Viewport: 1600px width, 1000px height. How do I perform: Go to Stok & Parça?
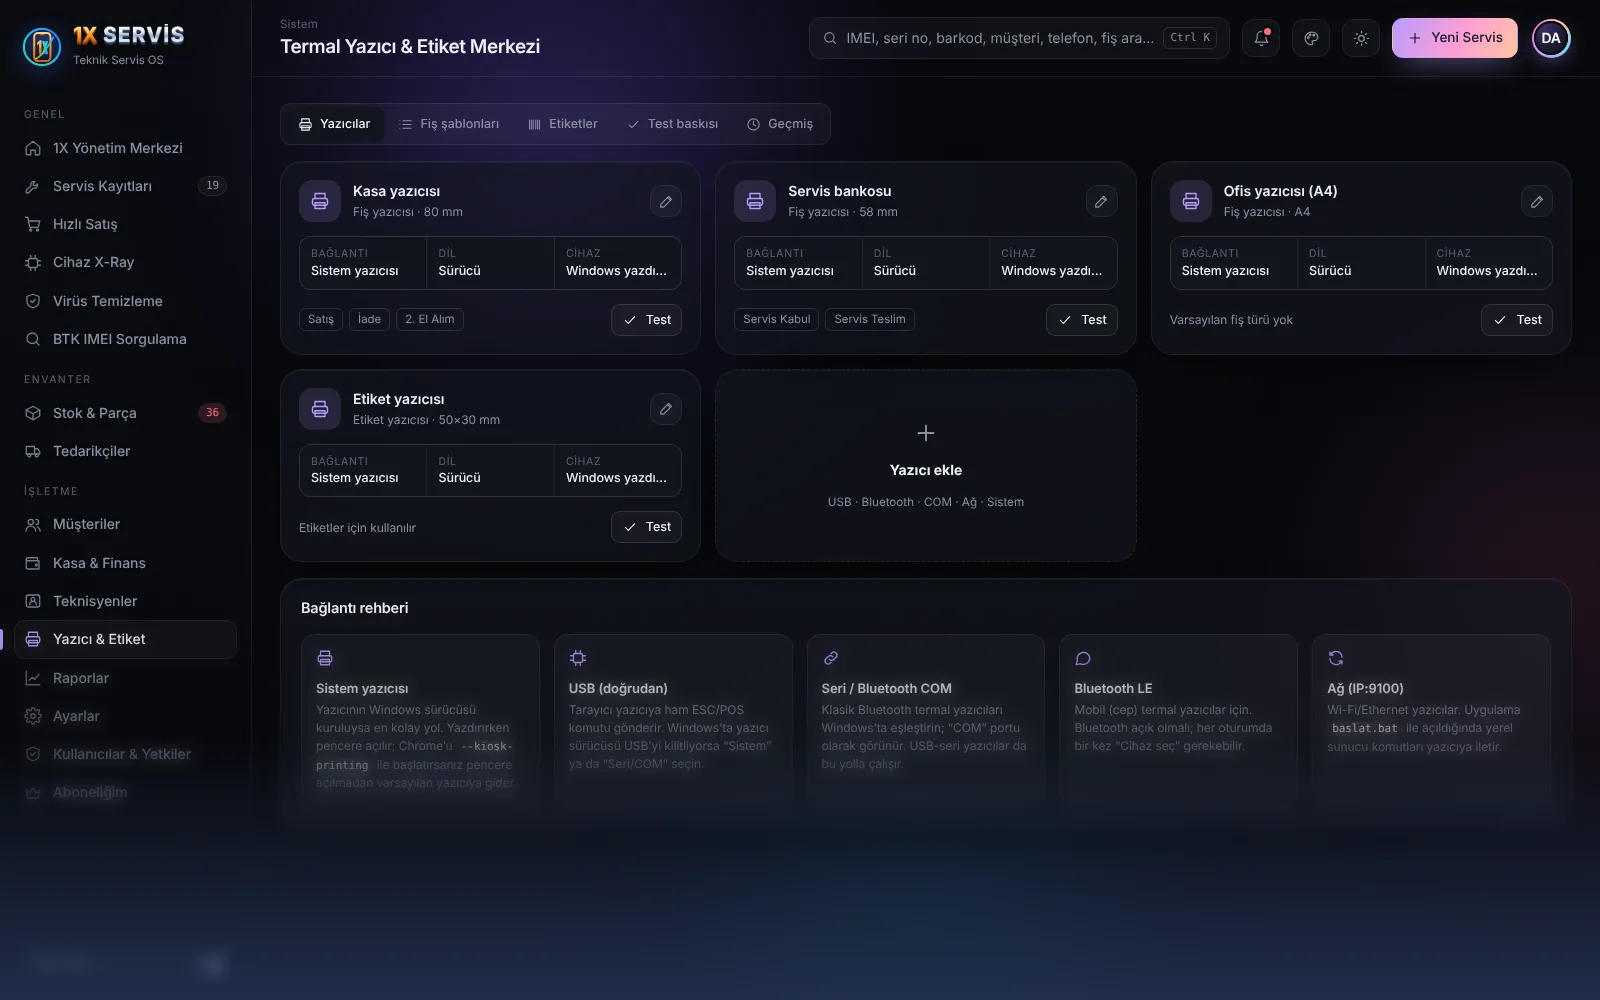click(x=125, y=413)
